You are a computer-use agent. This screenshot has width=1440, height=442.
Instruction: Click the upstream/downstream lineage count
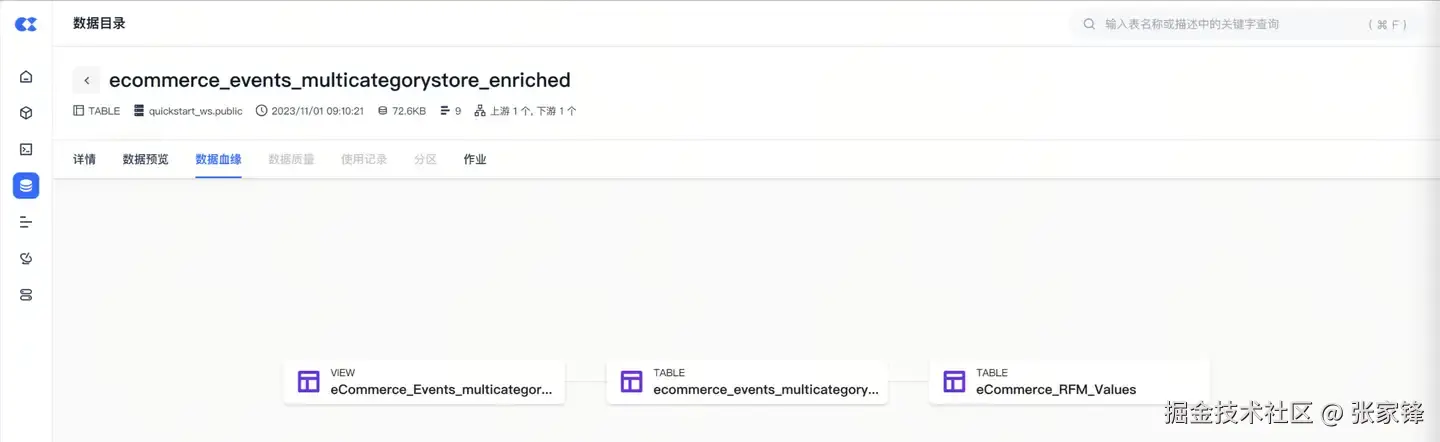[532, 111]
